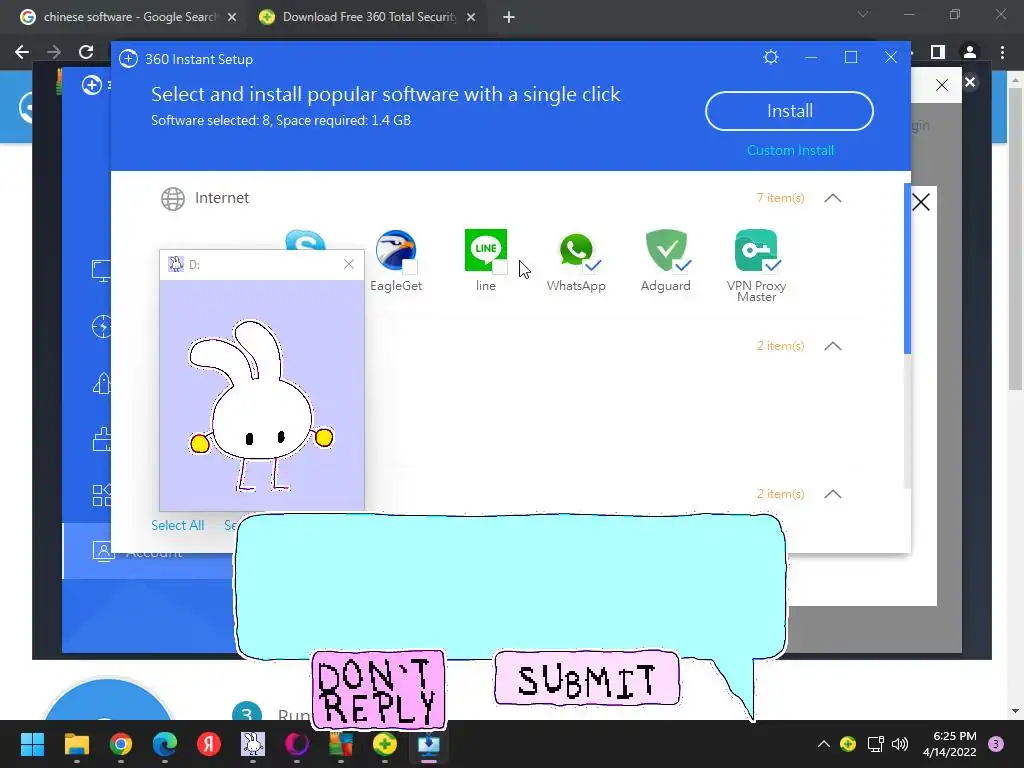This screenshot has width=1024, height=768.
Task: Open Windows Start menu
Action: point(32,744)
